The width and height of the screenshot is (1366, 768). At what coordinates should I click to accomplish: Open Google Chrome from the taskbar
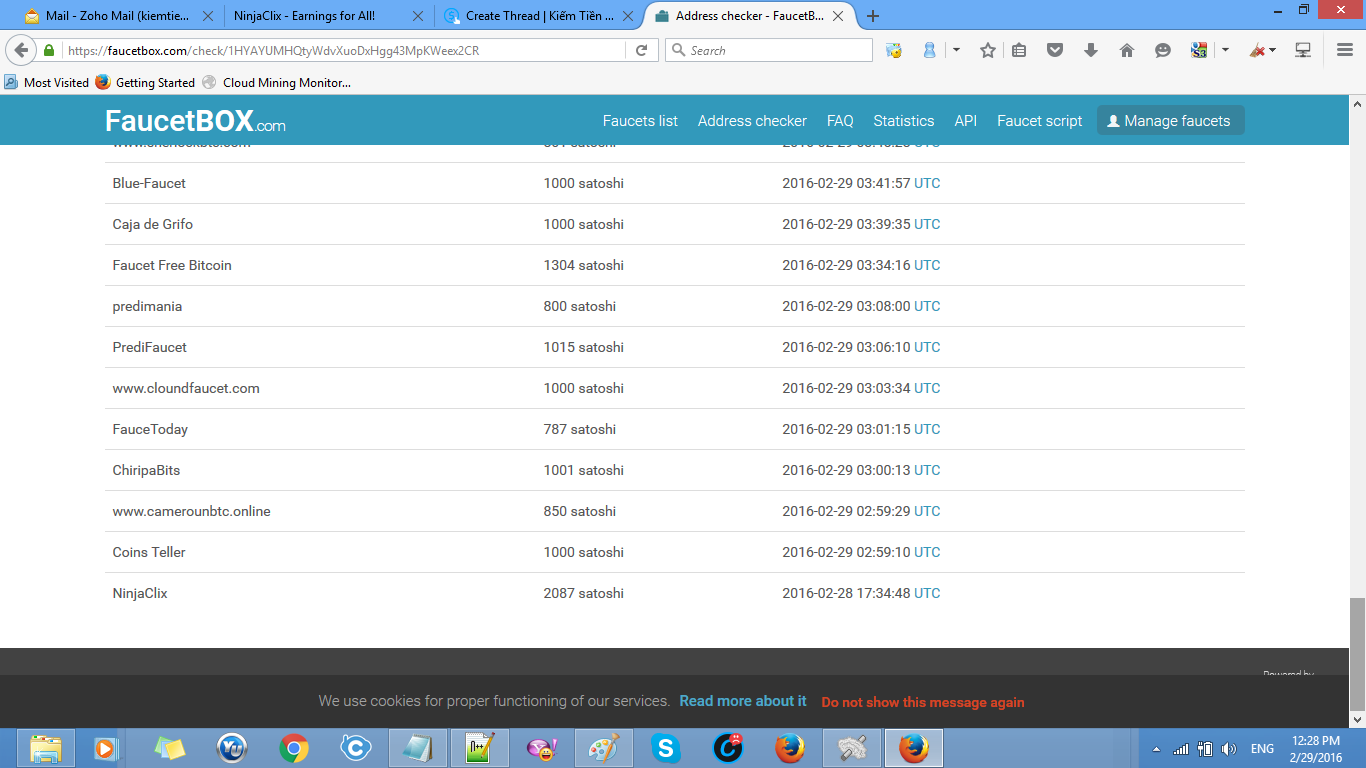(x=294, y=748)
